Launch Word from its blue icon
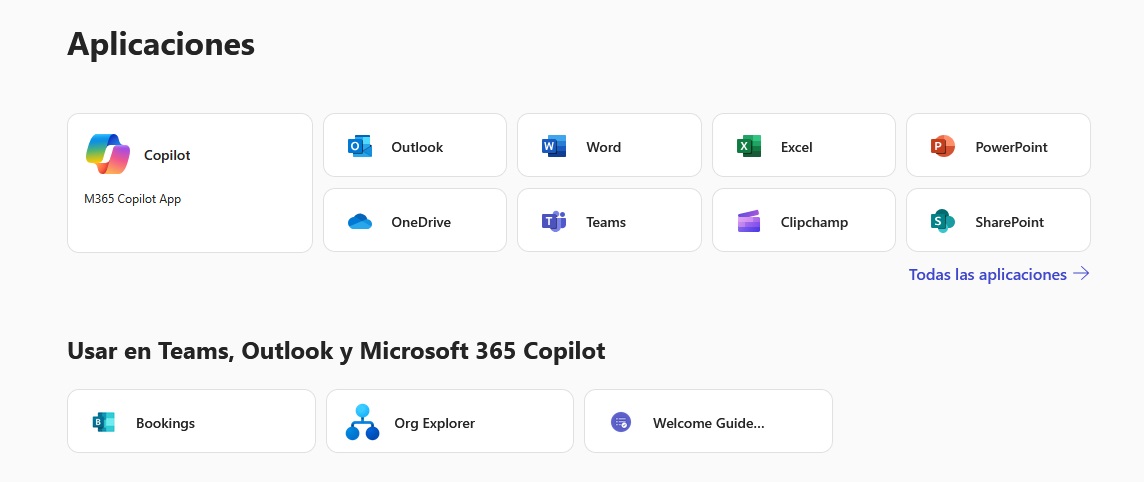Screen dimensions: 1144x482 (x=553, y=146)
